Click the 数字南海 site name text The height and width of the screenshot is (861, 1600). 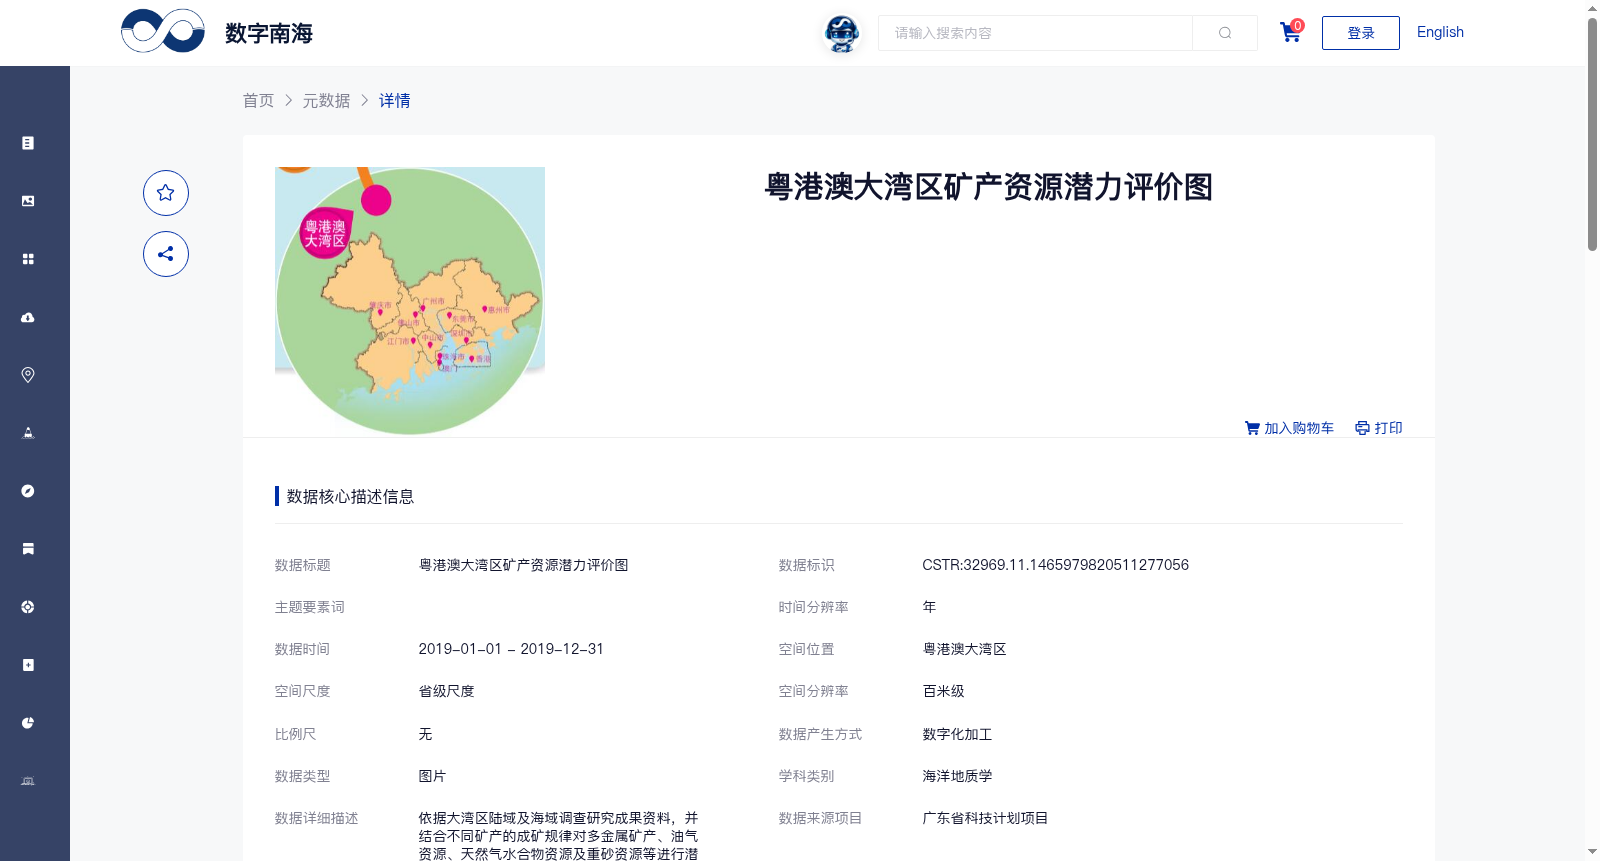click(x=269, y=33)
